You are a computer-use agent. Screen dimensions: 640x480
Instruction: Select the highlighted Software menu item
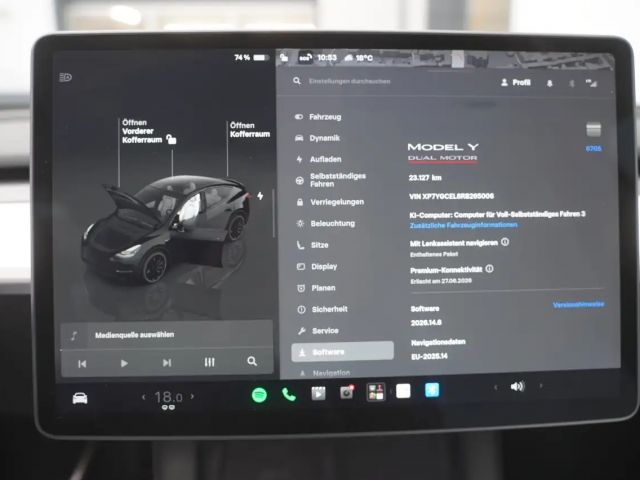tap(342, 351)
